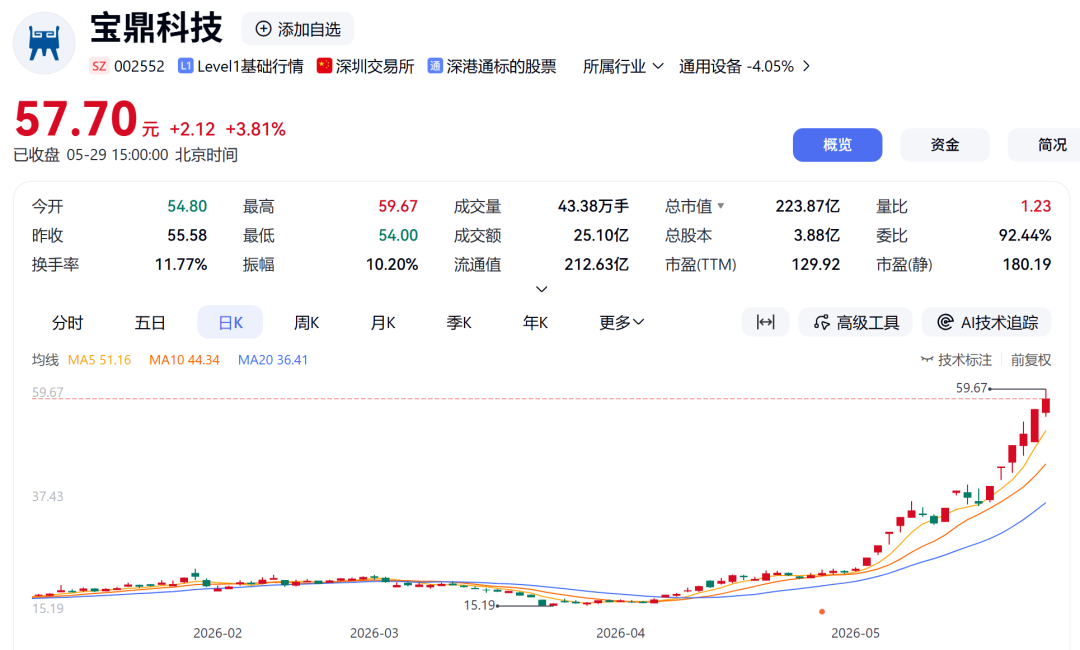
Task: Select 日K chart period
Action: click(x=230, y=322)
